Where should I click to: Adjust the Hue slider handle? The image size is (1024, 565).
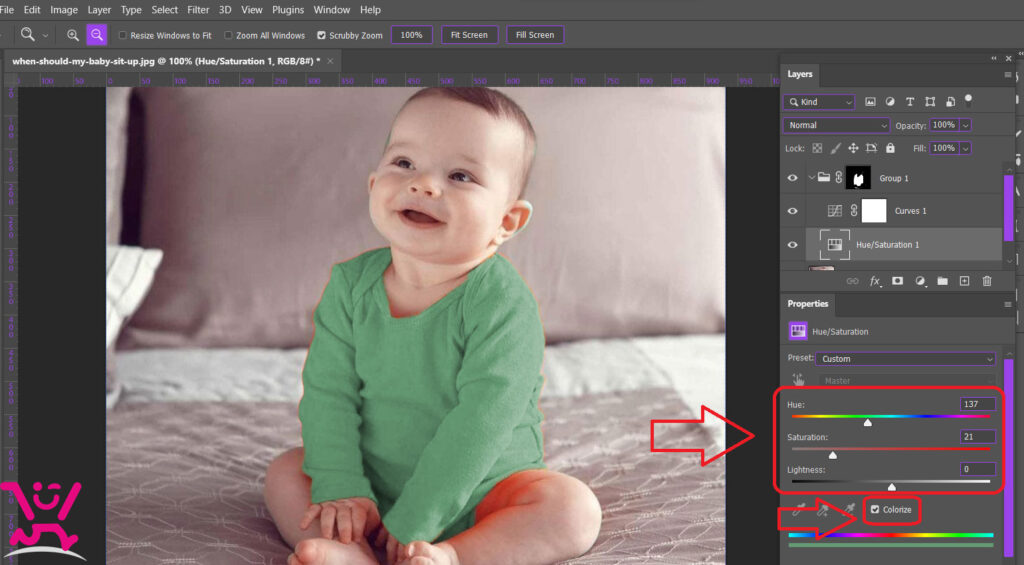(868, 423)
